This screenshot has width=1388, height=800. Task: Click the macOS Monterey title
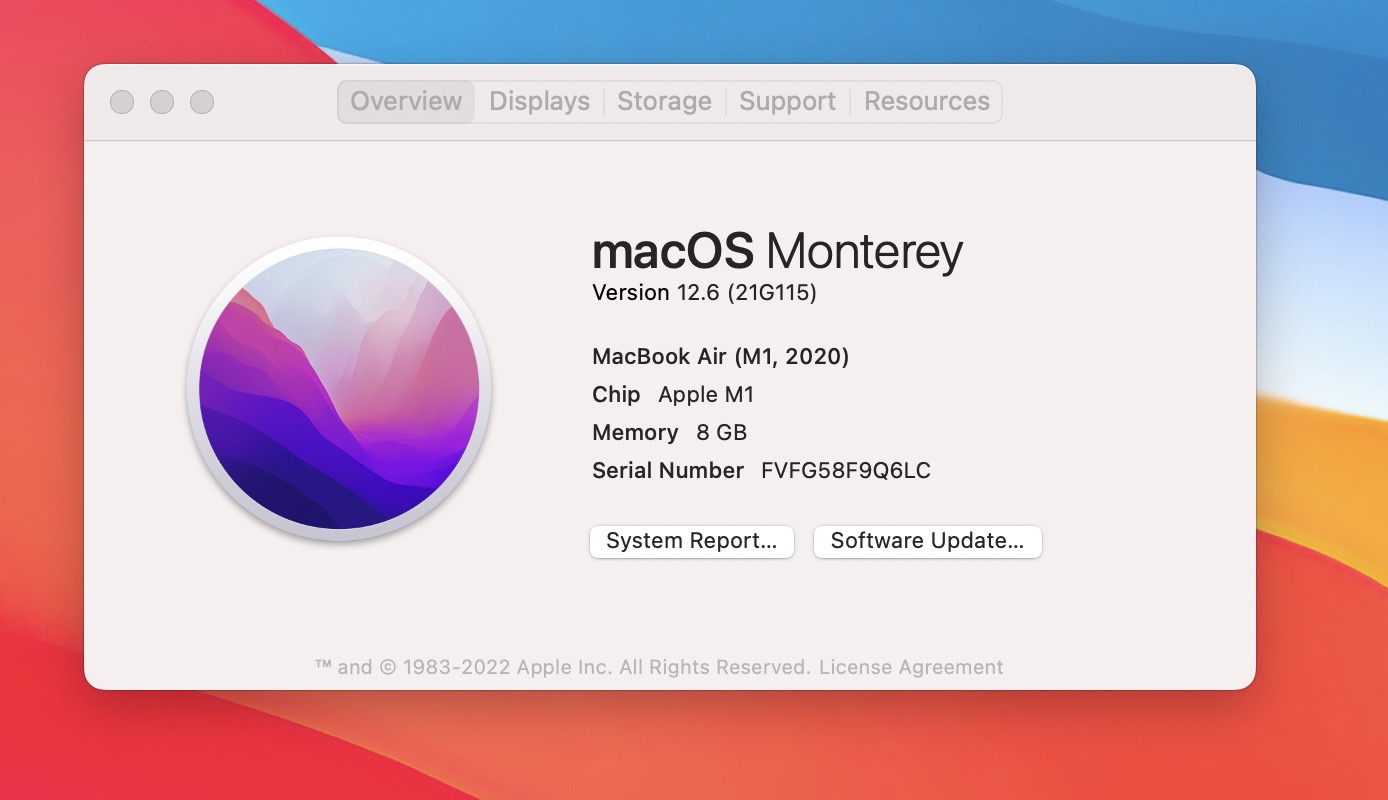pyautogui.click(x=778, y=251)
